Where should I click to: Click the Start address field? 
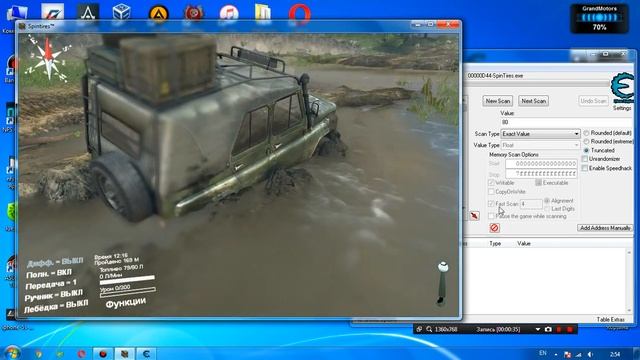[x=541, y=164]
